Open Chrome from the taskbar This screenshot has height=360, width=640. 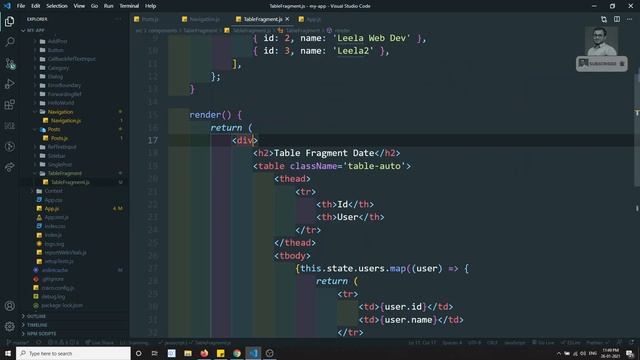point(237,353)
